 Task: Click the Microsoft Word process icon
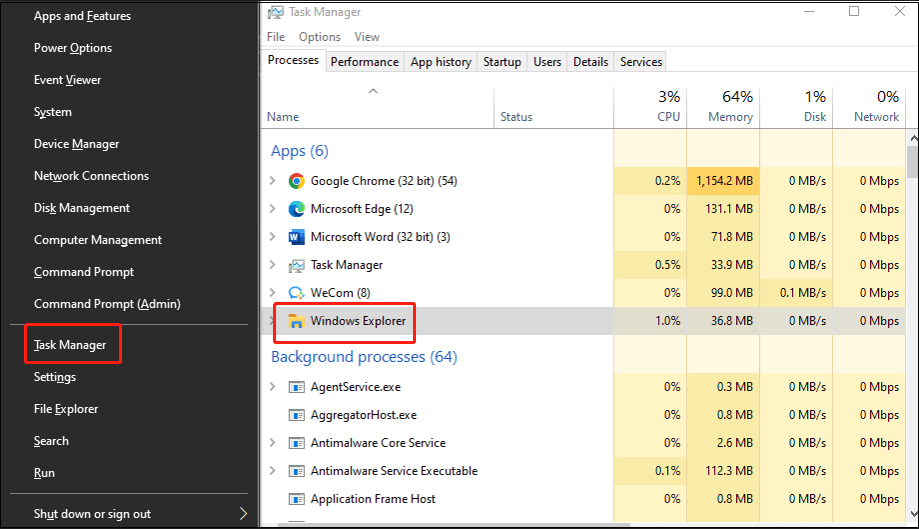point(297,237)
